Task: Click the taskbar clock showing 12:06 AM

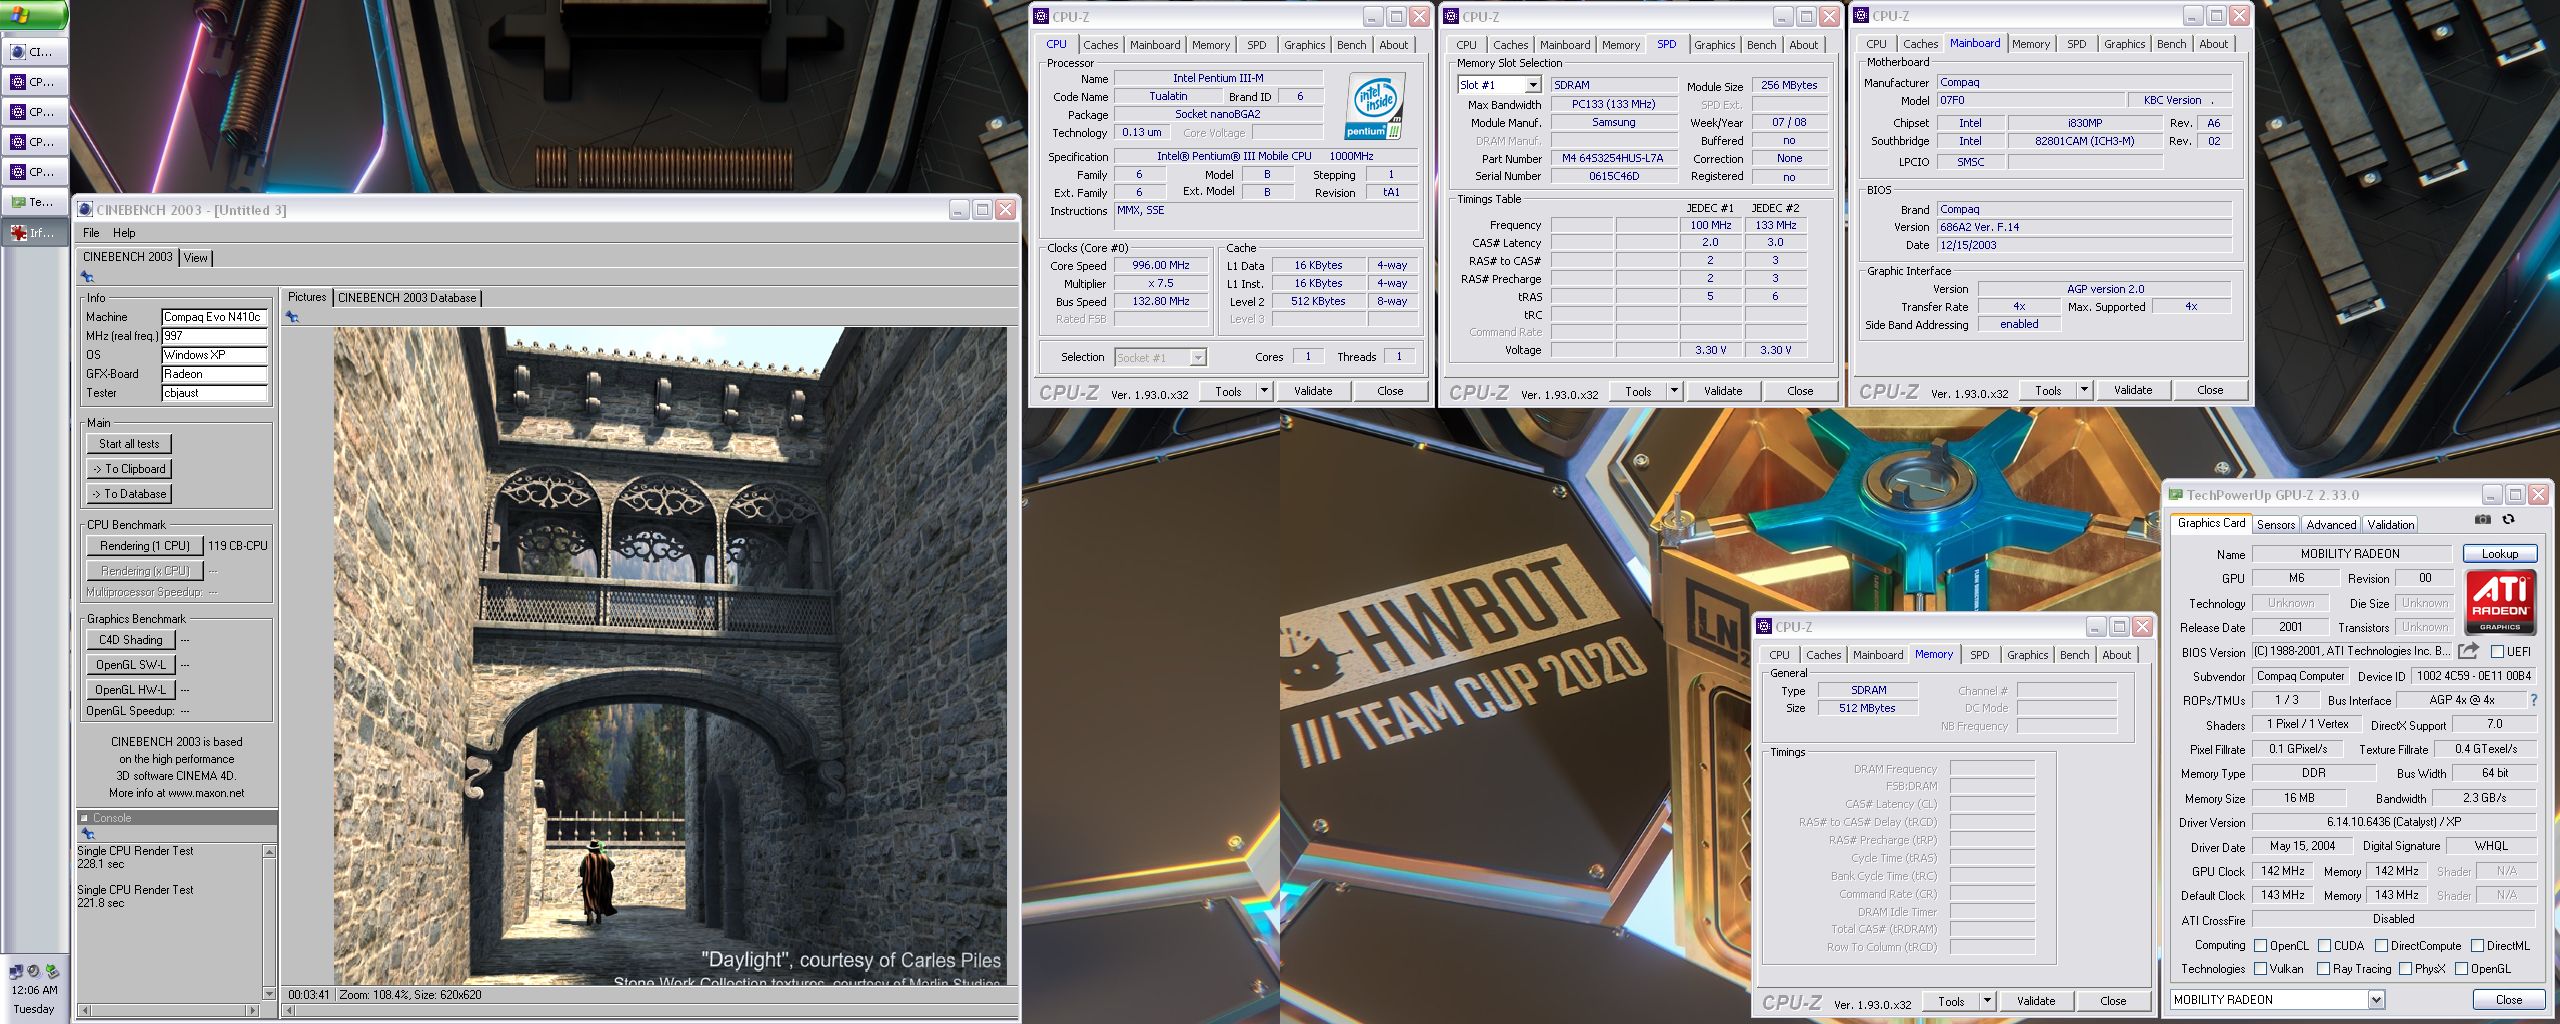Action: [x=34, y=990]
